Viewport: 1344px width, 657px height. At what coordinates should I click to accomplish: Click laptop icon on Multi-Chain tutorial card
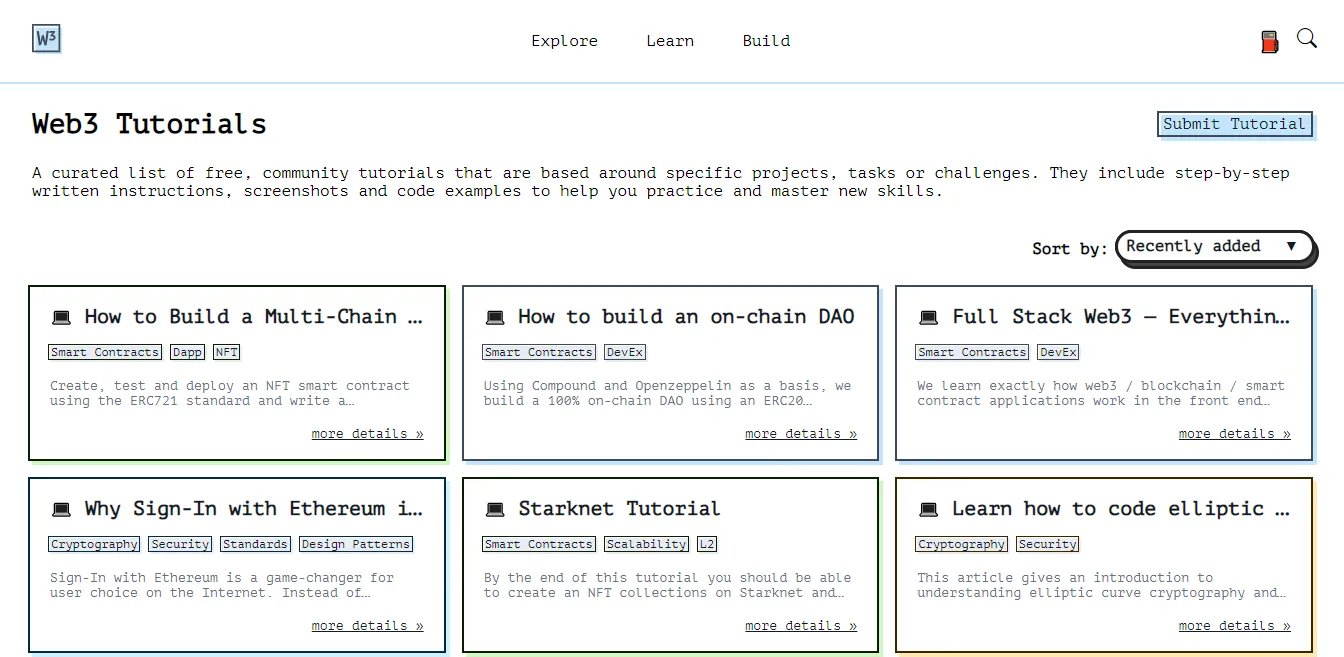(62, 318)
